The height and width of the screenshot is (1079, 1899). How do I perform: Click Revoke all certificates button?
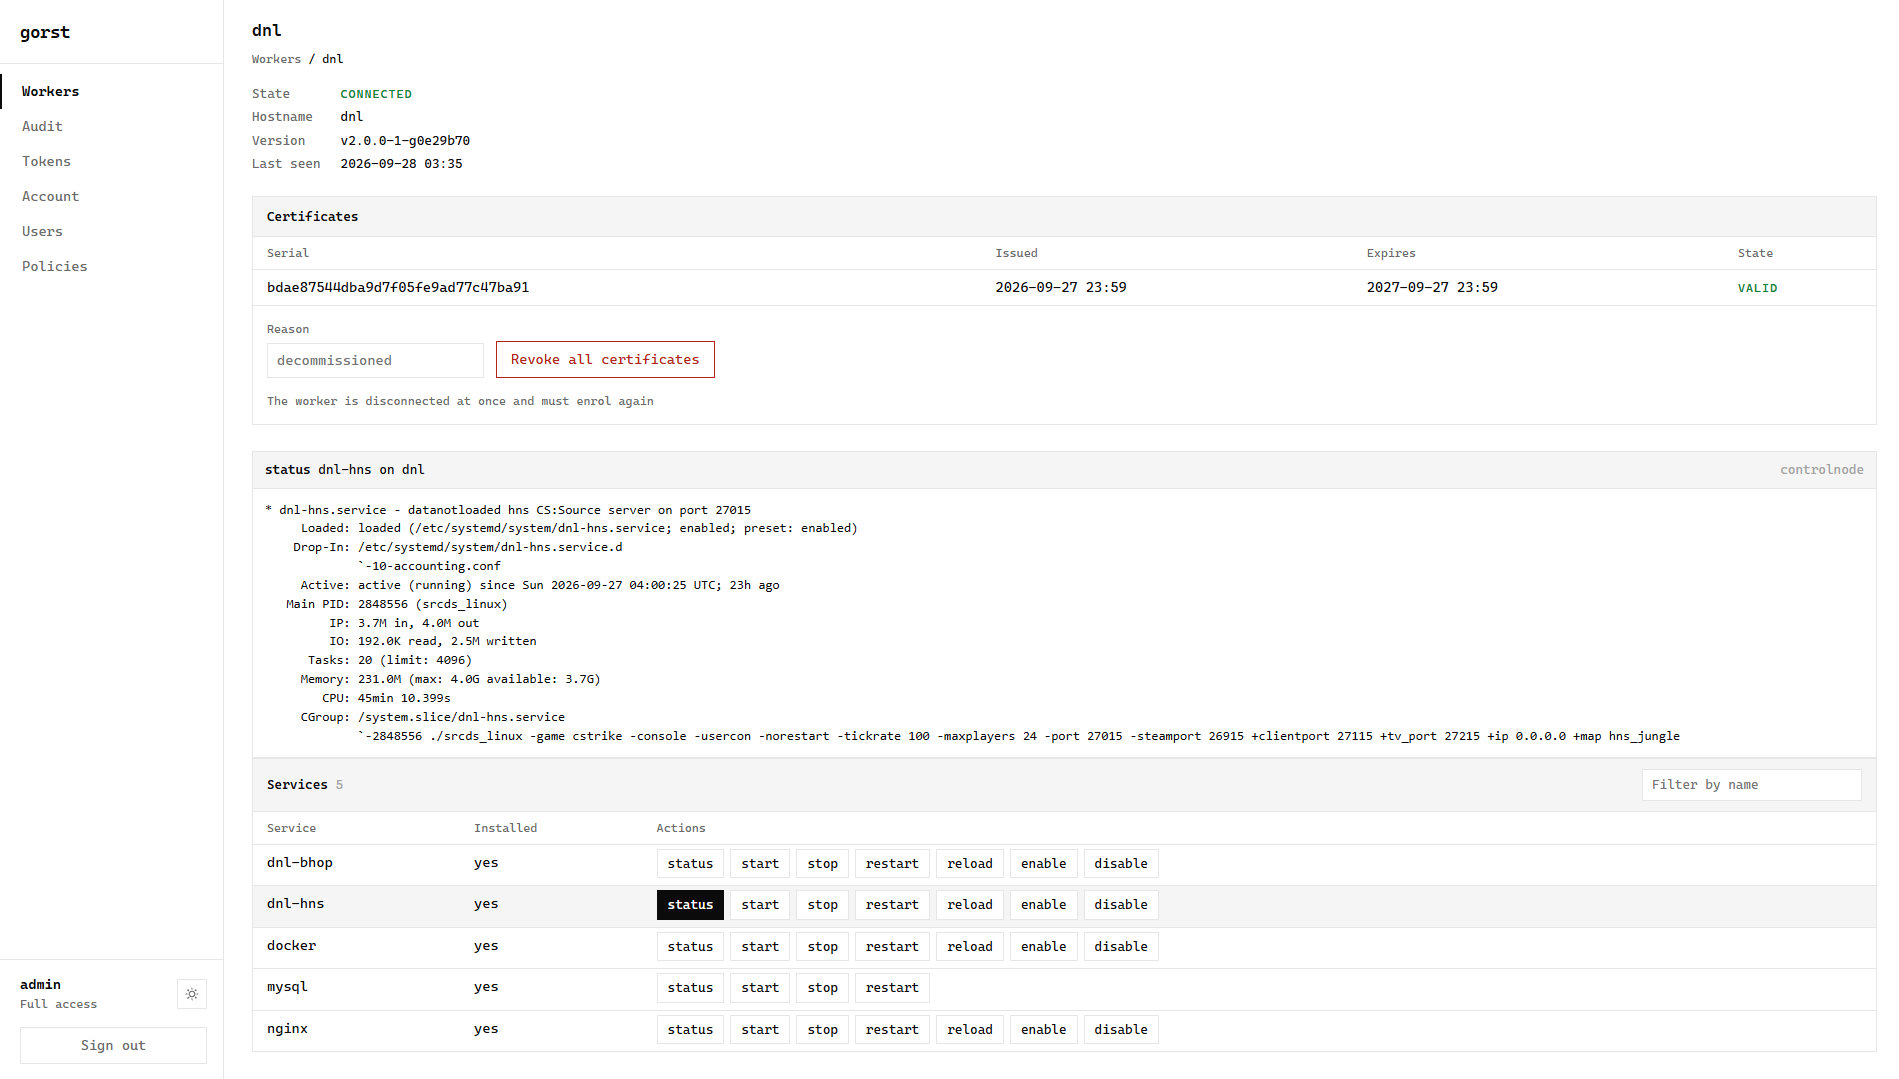tap(605, 360)
